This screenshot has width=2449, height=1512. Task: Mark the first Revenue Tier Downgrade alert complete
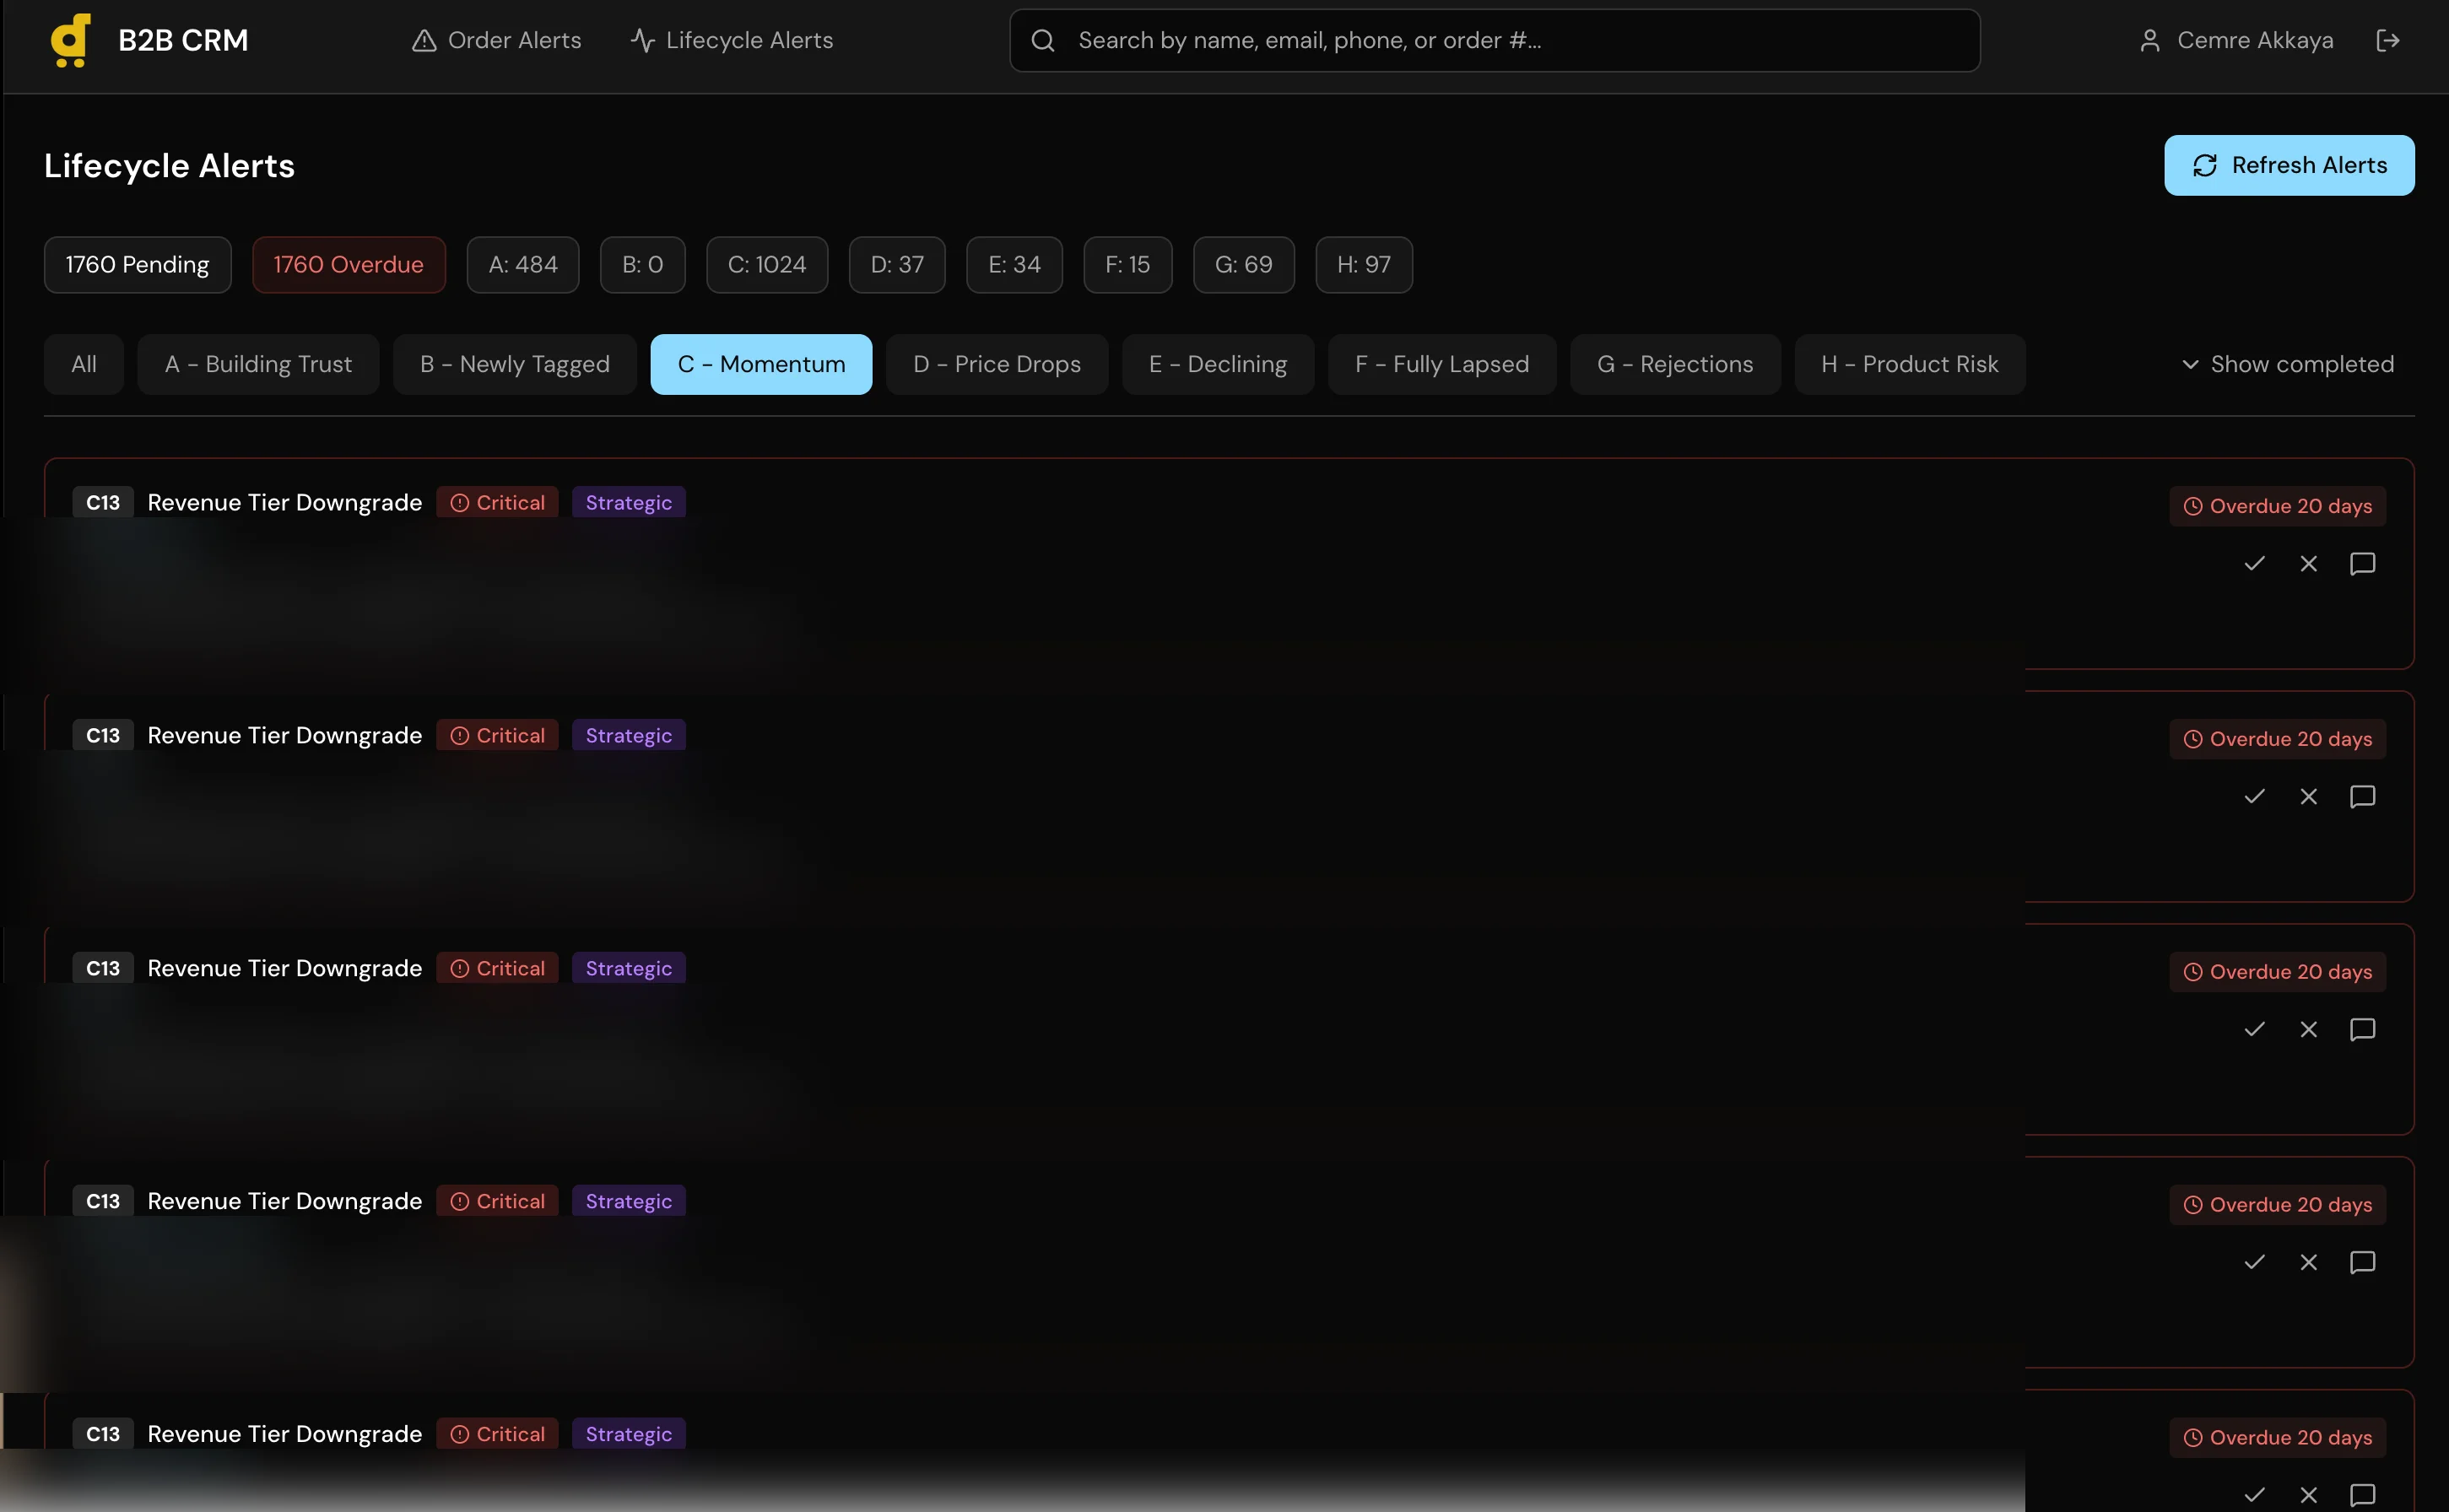2254,563
